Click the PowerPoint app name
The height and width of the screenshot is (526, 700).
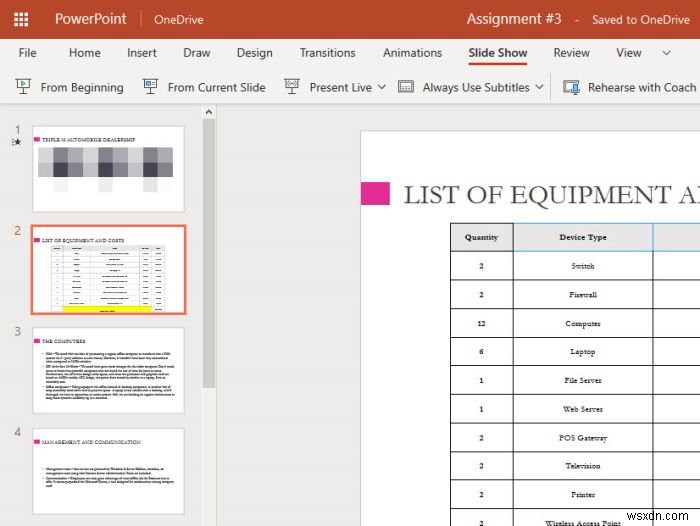91,19
